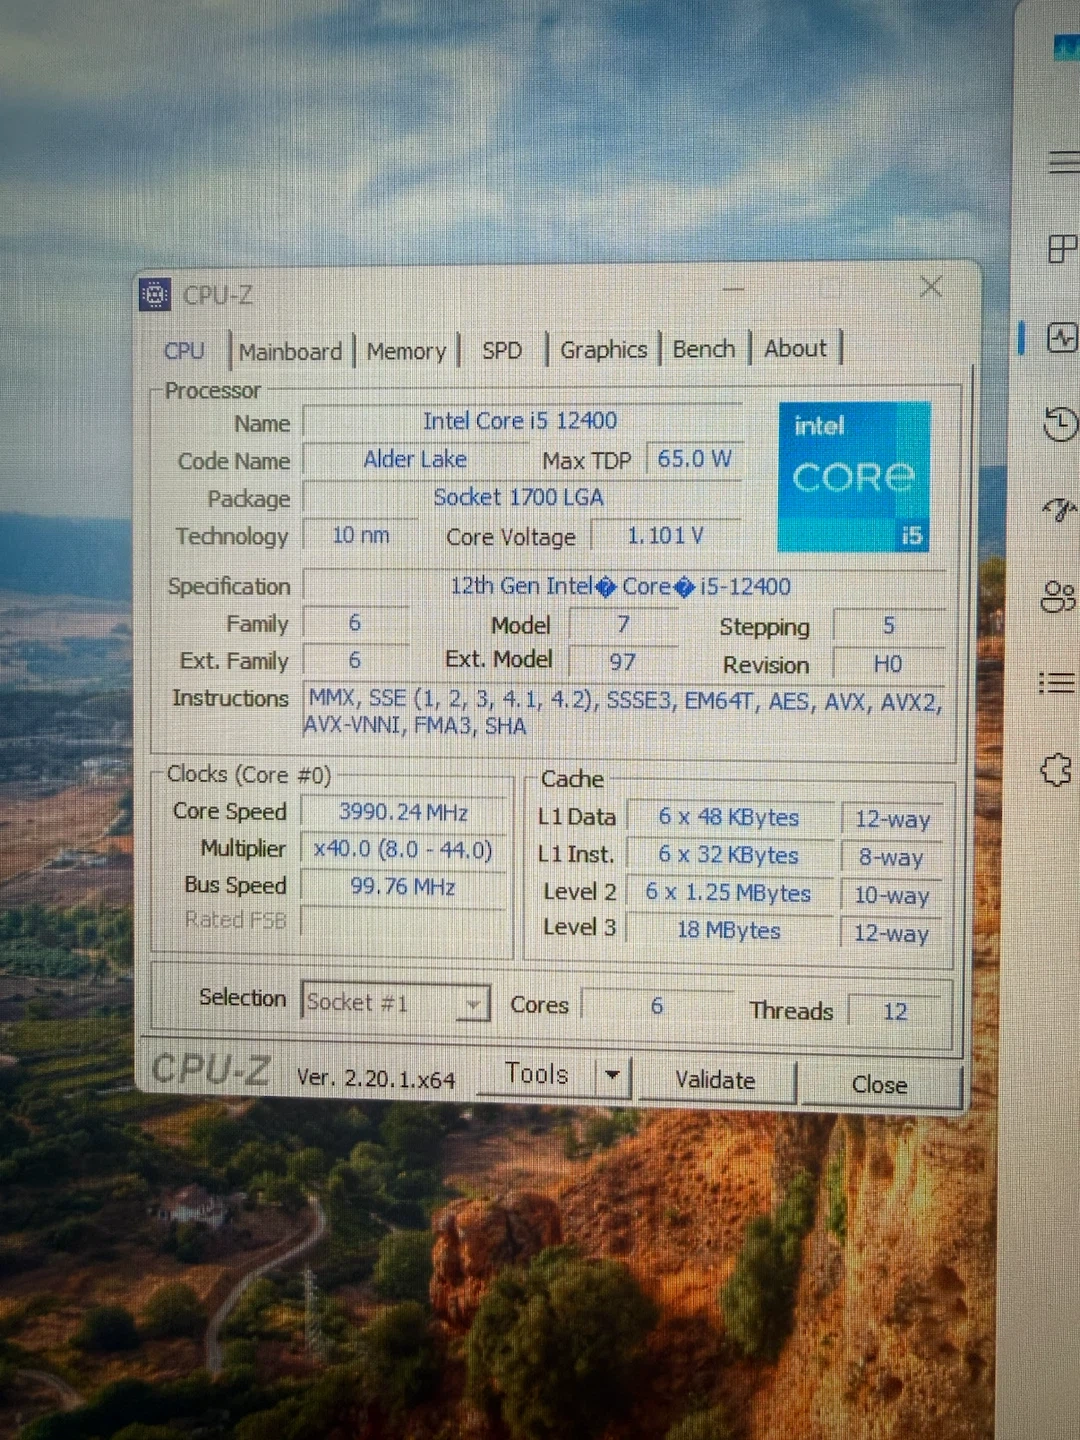Switch to the SPD tab

pyautogui.click(x=502, y=351)
